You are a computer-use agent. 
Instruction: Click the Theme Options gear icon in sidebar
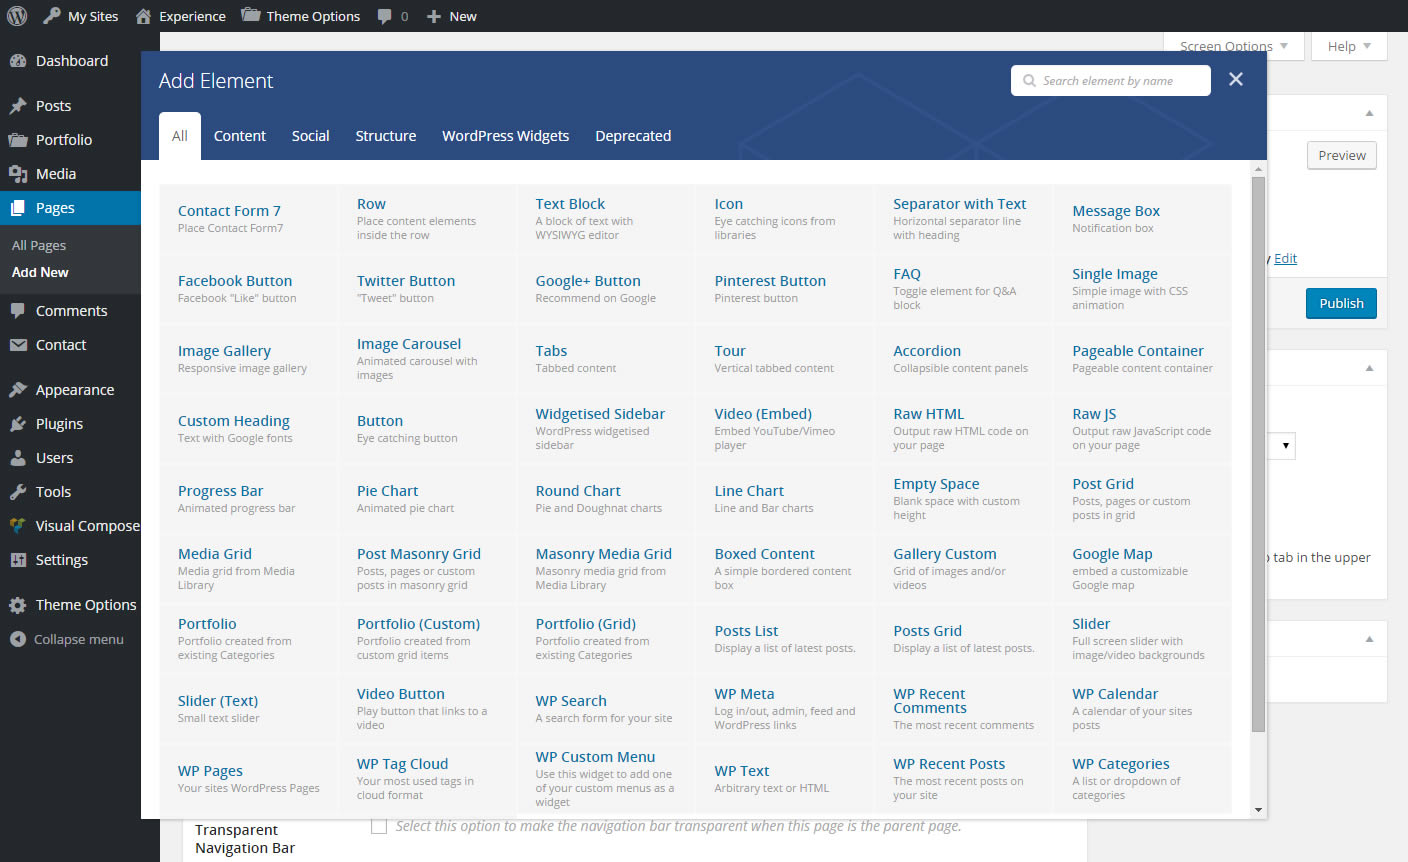[x=18, y=605]
